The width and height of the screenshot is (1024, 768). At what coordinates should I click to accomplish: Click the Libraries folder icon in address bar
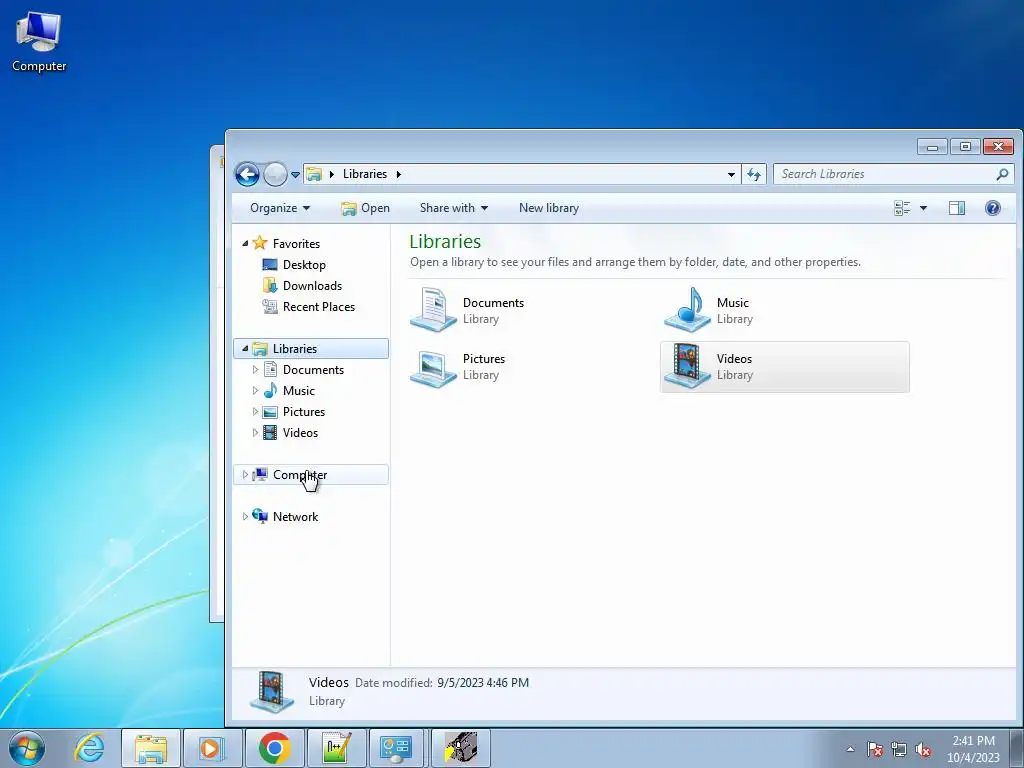[x=314, y=174]
